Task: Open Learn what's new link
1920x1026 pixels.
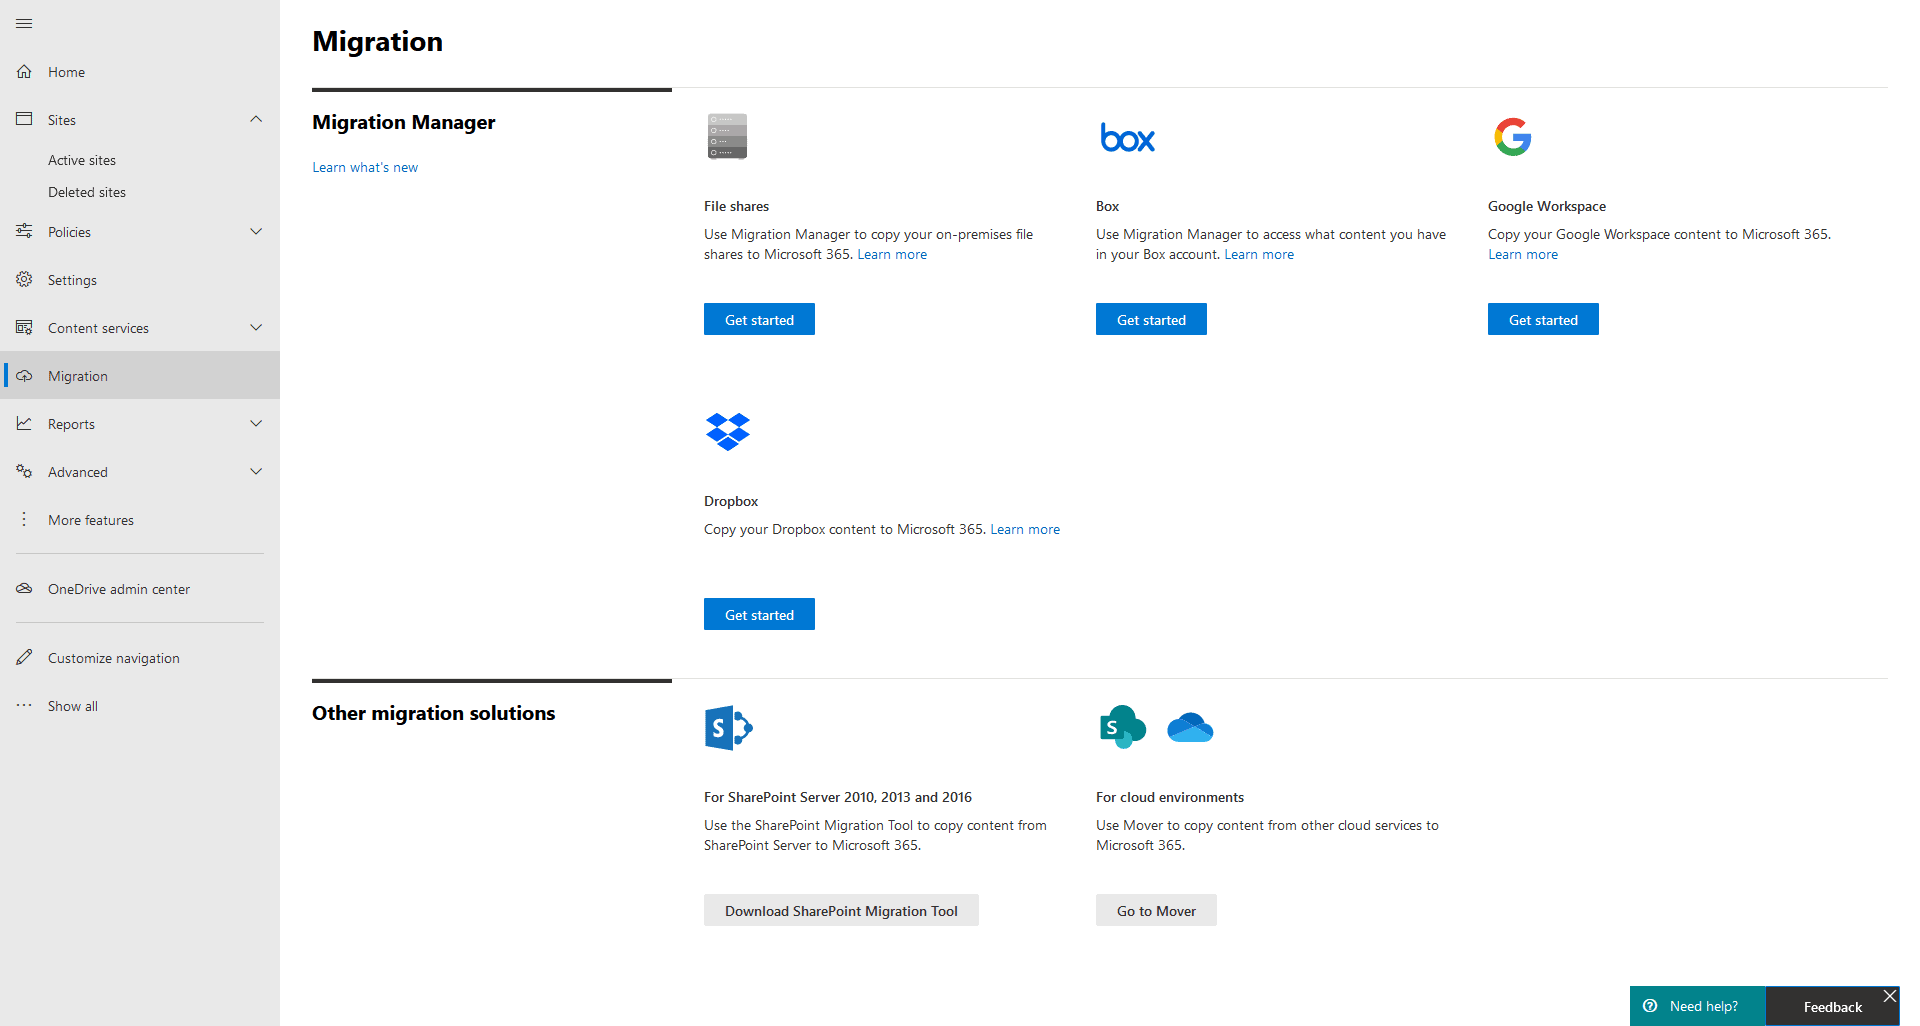Action: (x=365, y=167)
